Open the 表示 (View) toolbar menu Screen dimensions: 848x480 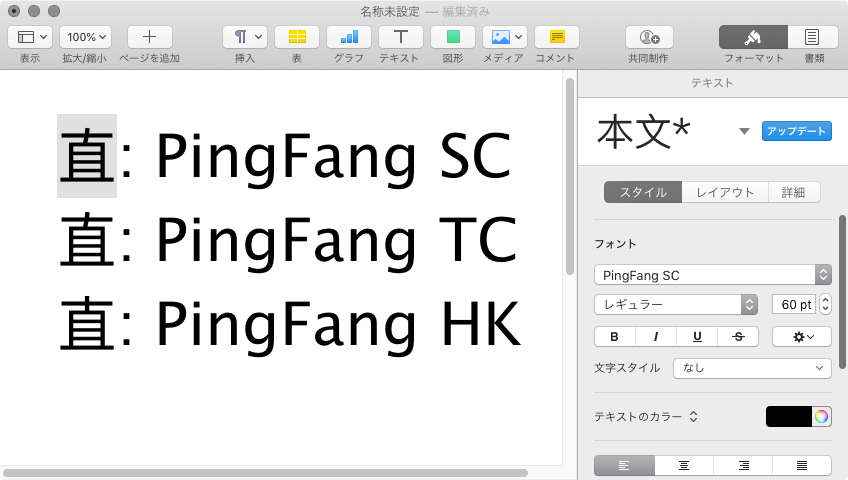(30, 37)
